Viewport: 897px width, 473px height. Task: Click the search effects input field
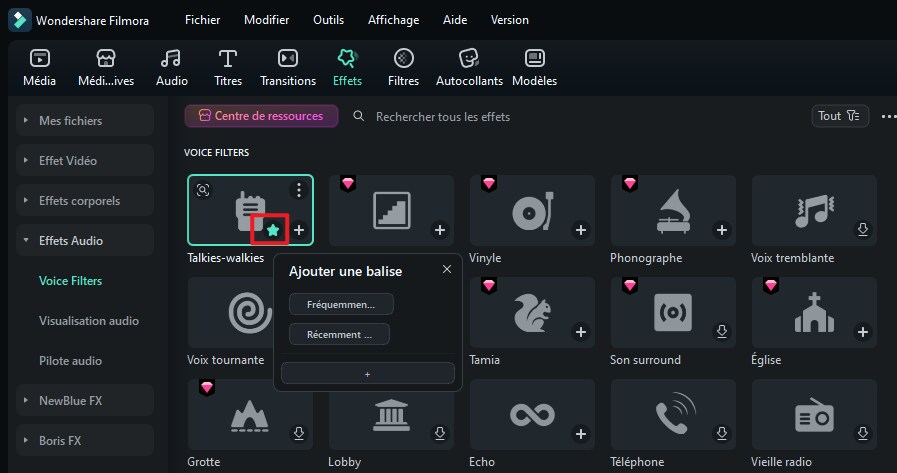click(443, 117)
